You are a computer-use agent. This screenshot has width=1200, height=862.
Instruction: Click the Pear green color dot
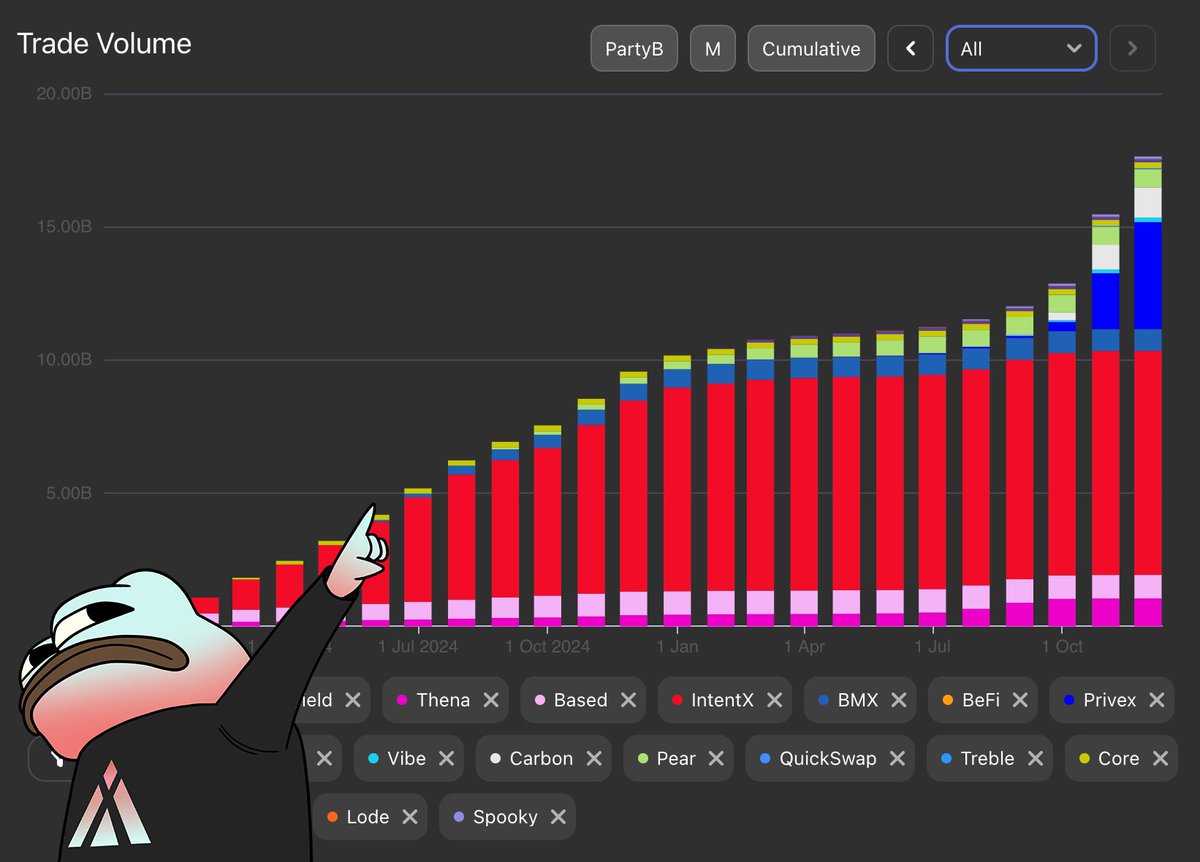pyautogui.click(x=642, y=759)
